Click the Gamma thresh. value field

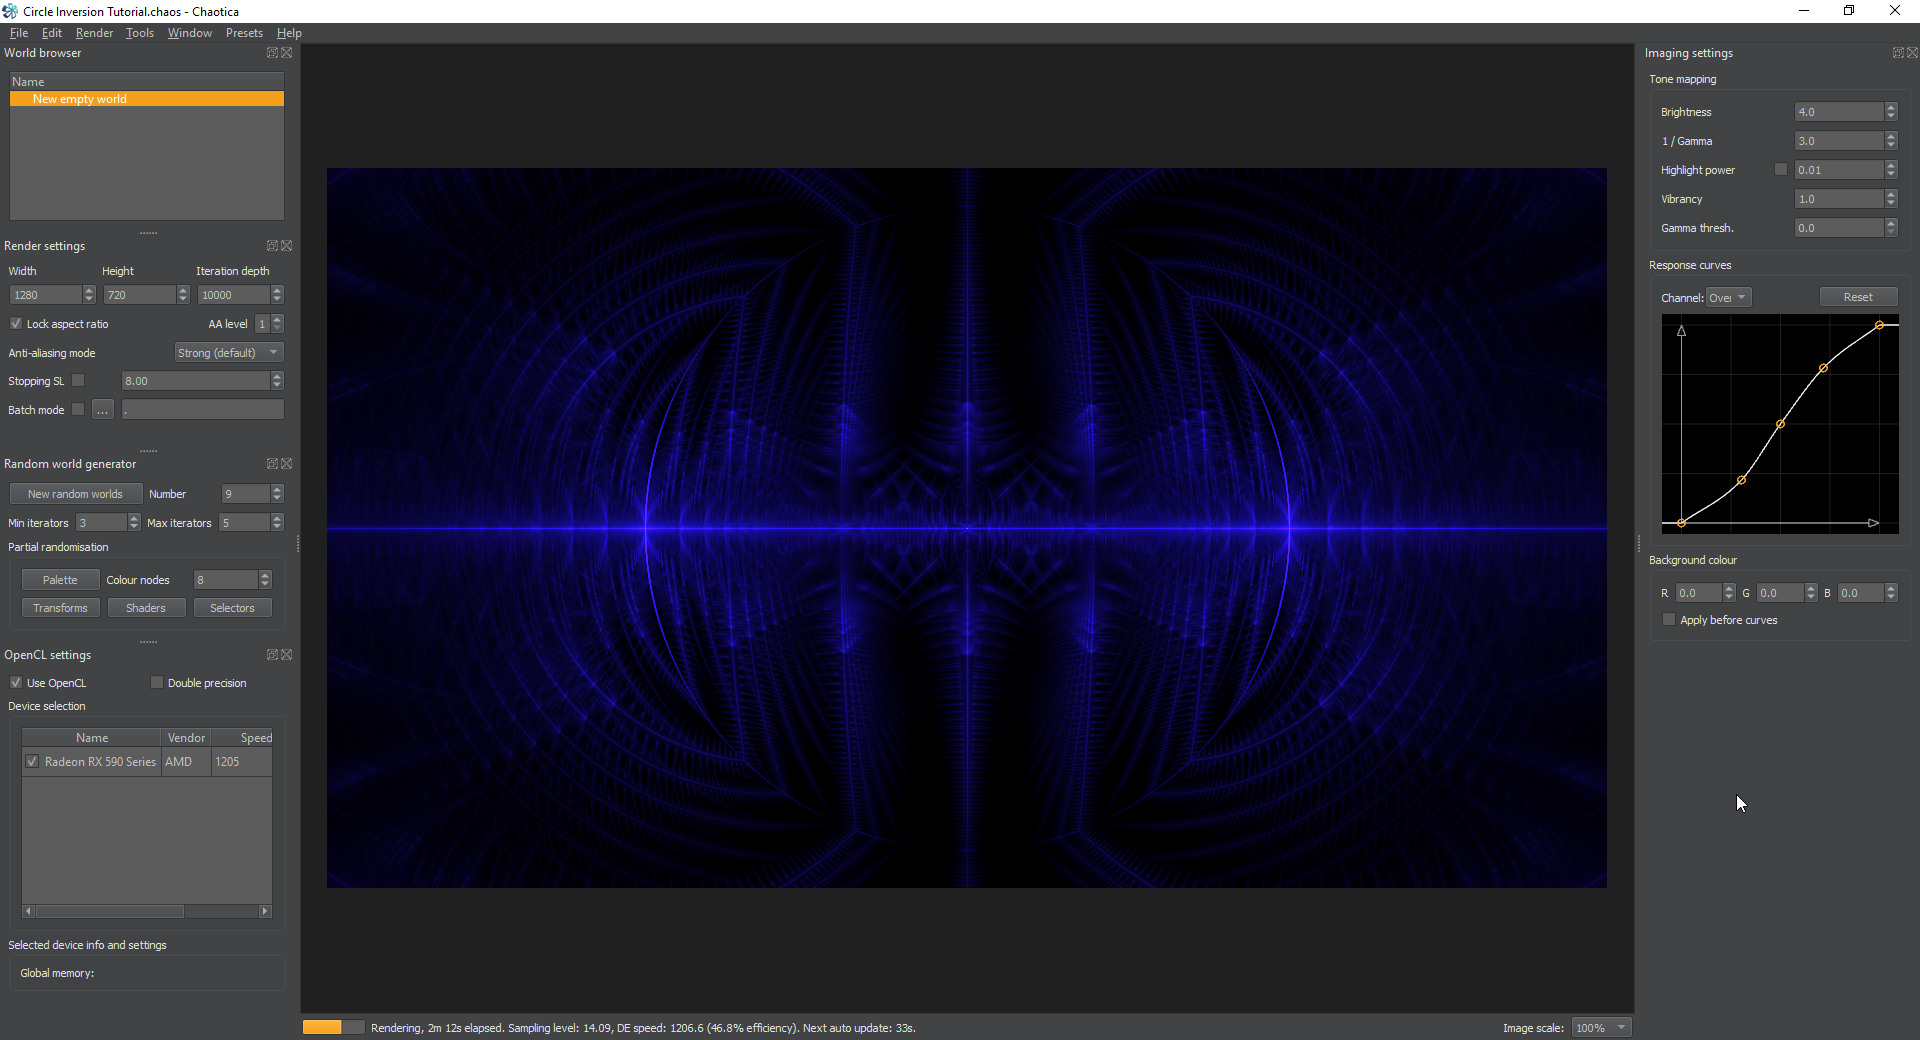coord(1840,228)
